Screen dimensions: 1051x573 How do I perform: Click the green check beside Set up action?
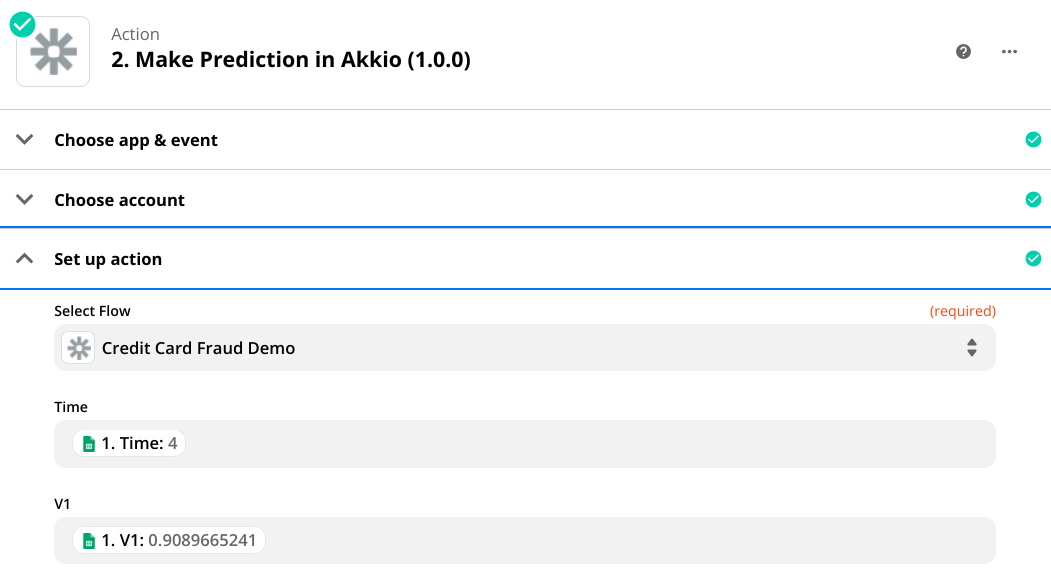pos(1033,259)
